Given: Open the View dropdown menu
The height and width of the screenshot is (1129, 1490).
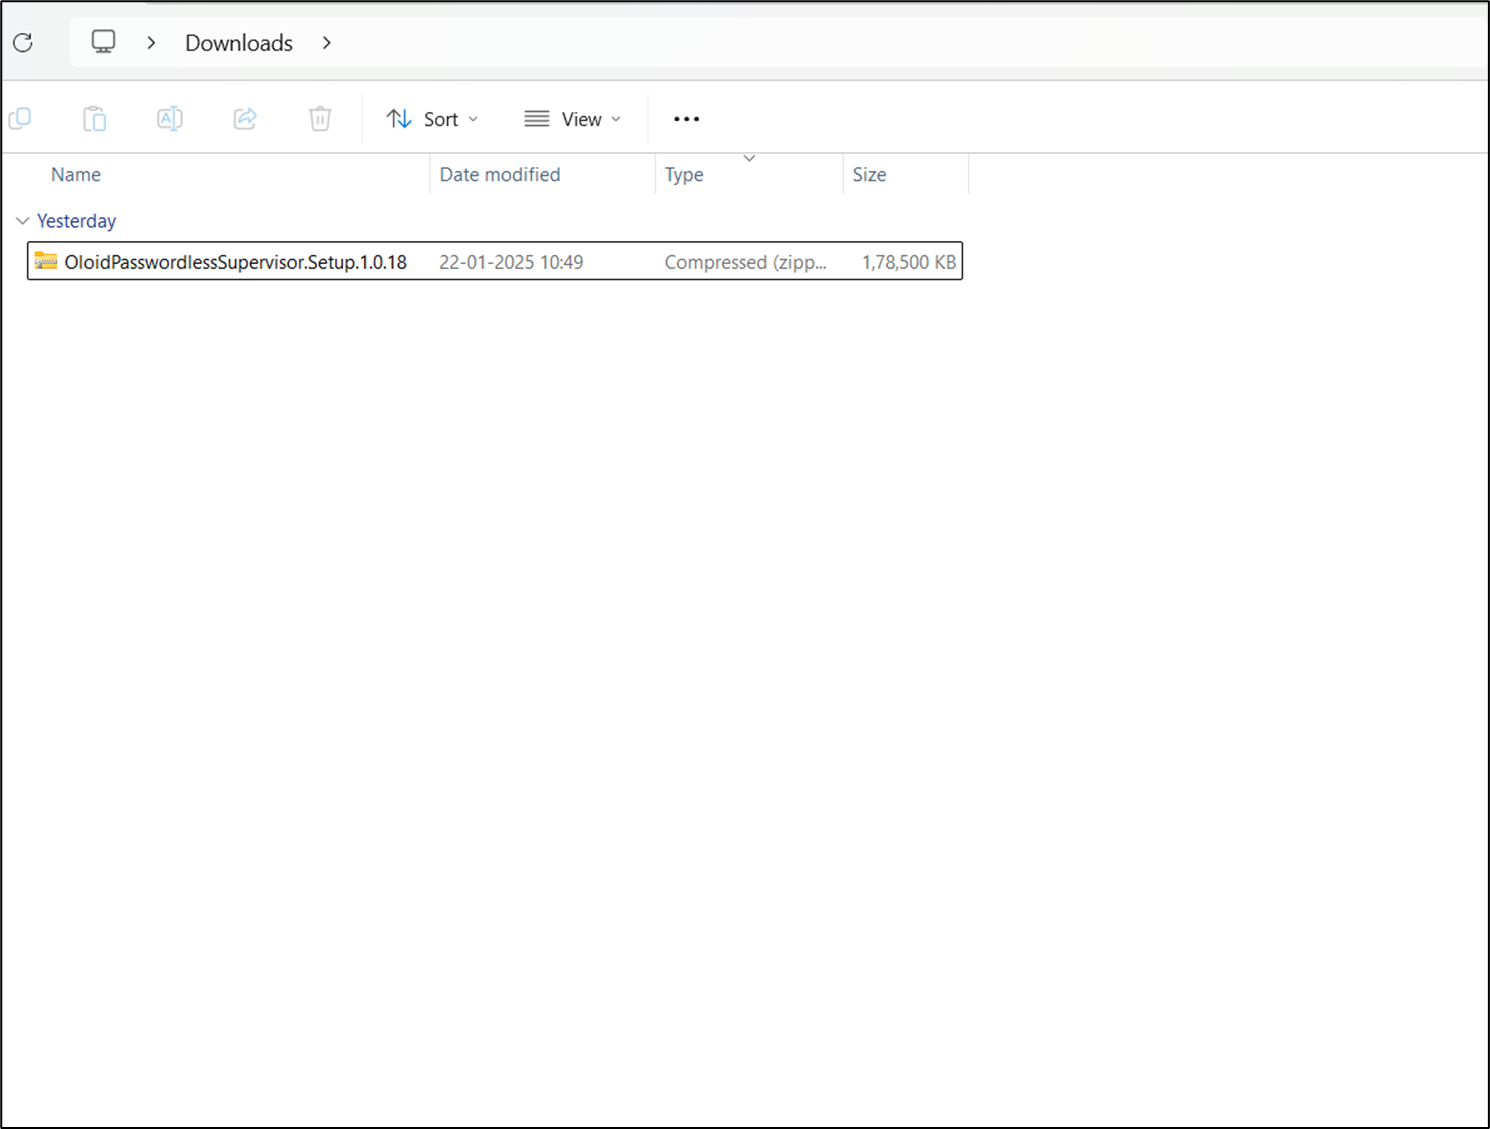Looking at the screenshot, I should [x=572, y=119].
